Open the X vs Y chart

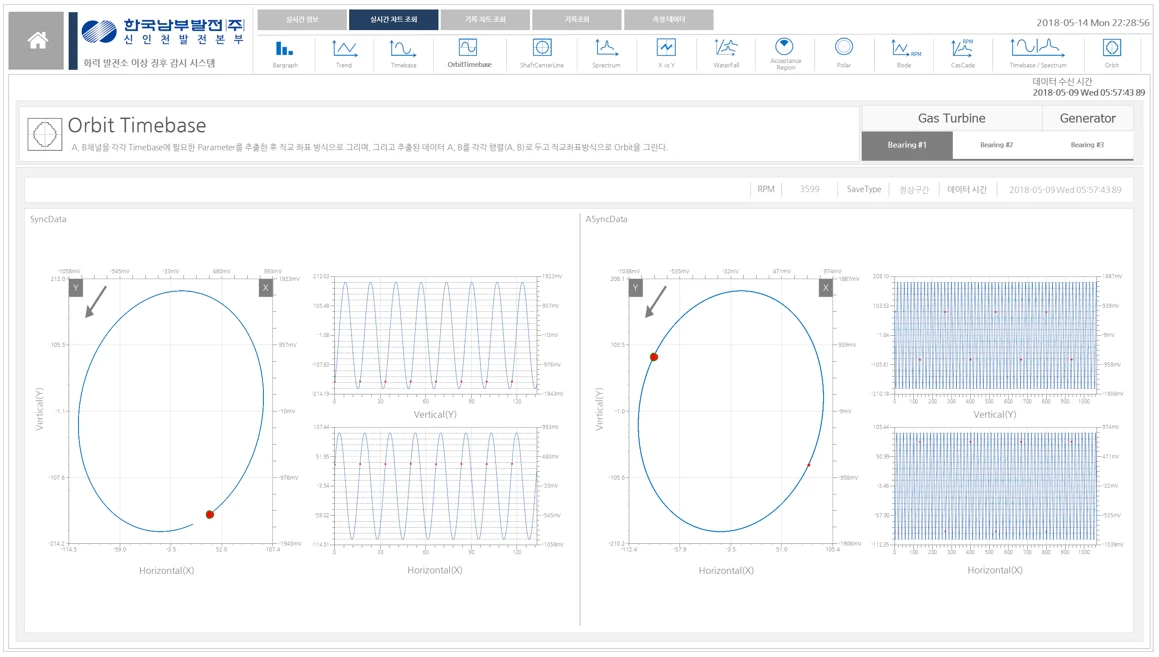click(x=666, y=53)
